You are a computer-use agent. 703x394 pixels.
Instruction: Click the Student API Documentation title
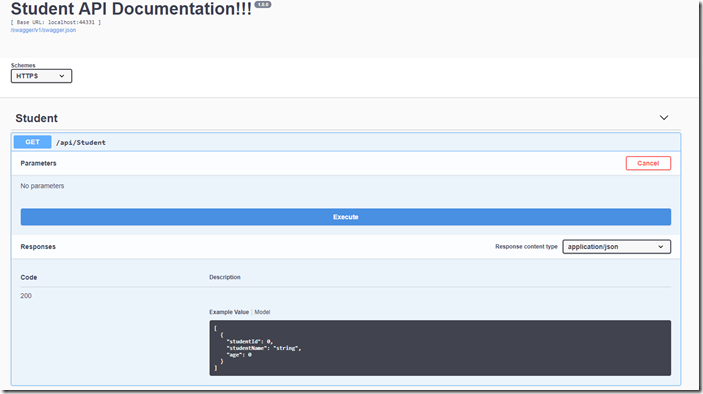point(131,9)
